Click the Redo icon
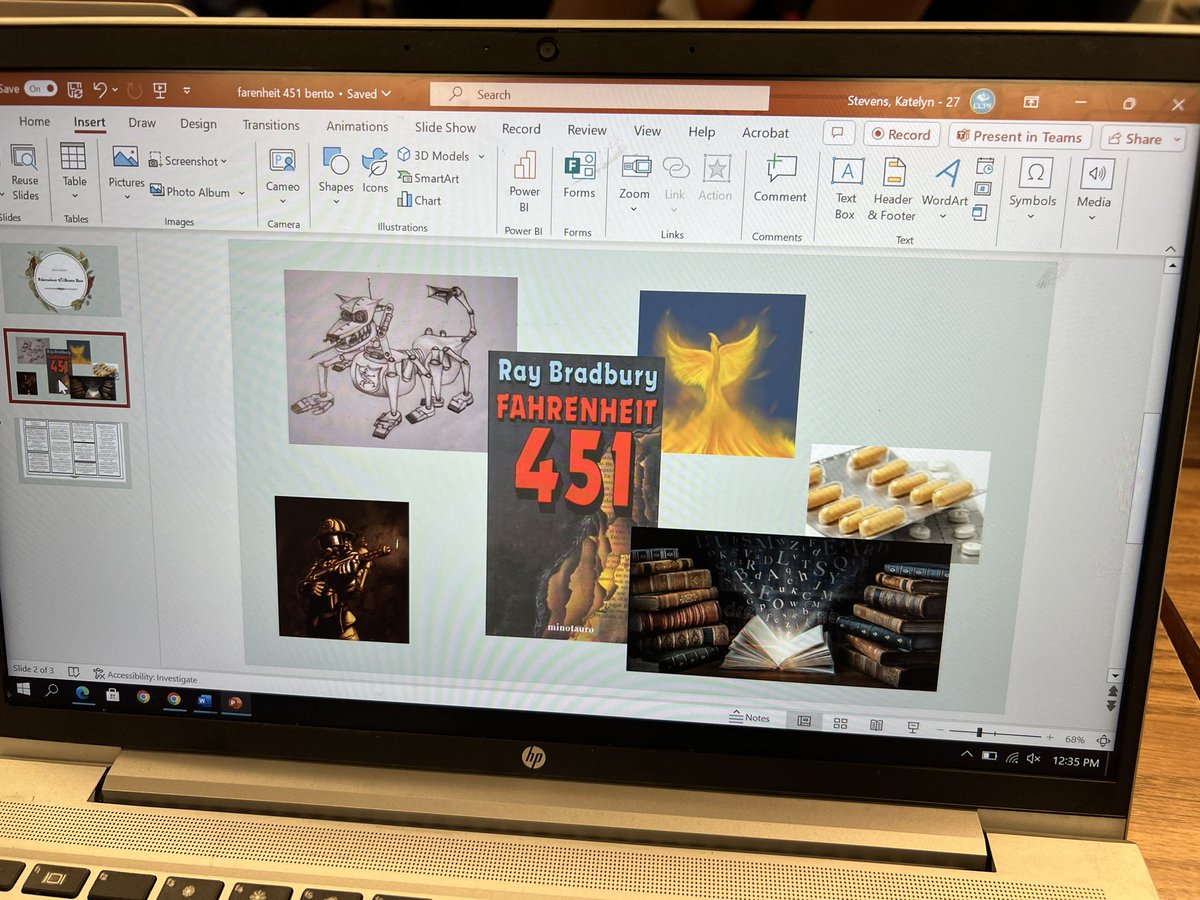The width and height of the screenshot is (1200, 900). click(x=133, y=91)
